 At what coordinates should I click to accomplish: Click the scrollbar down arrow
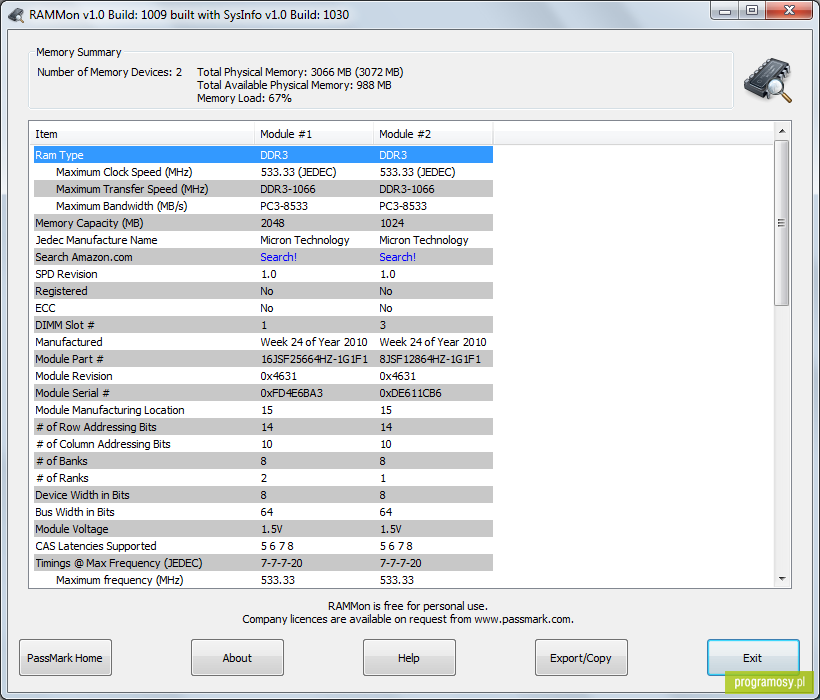(782, 579)
